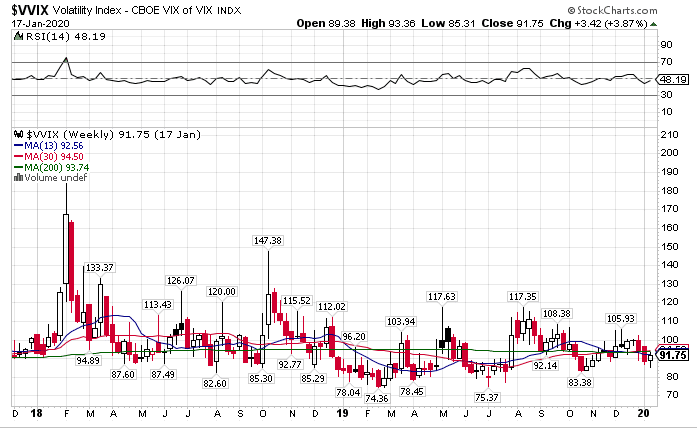This screenshot has height=428, width=697.
Task: Click the 10 label on RSI axis
Action: coord(667,112)
